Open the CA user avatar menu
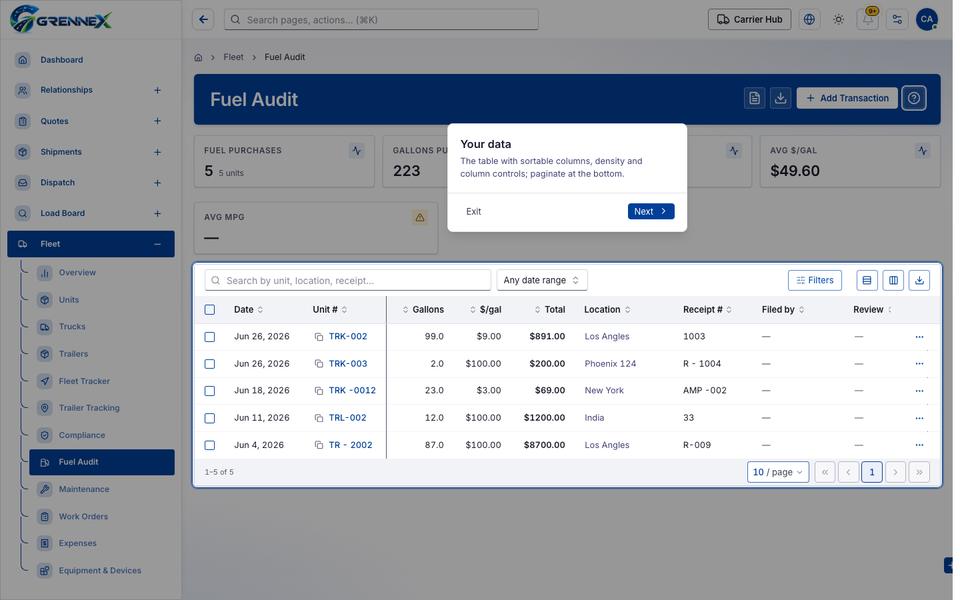The height and width of the screenshot is (600, 960). pyautogui.click(x=926, y=20)
